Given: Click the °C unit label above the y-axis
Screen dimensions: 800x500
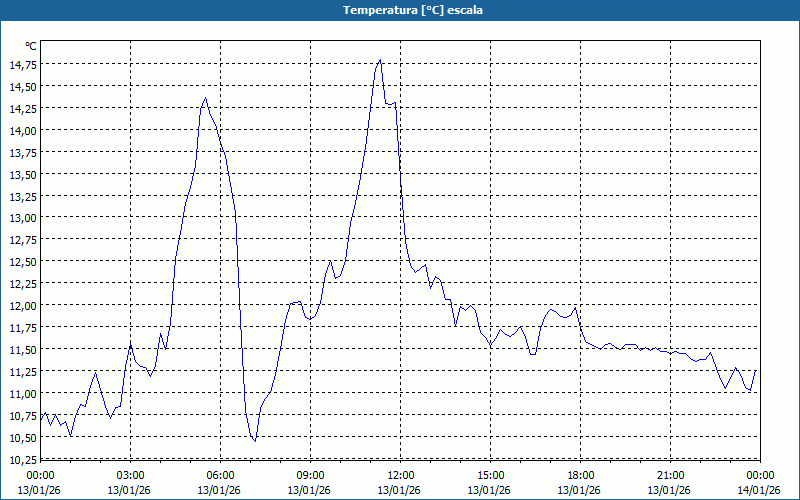Looking at the screenshot, I should pos(30,46).
